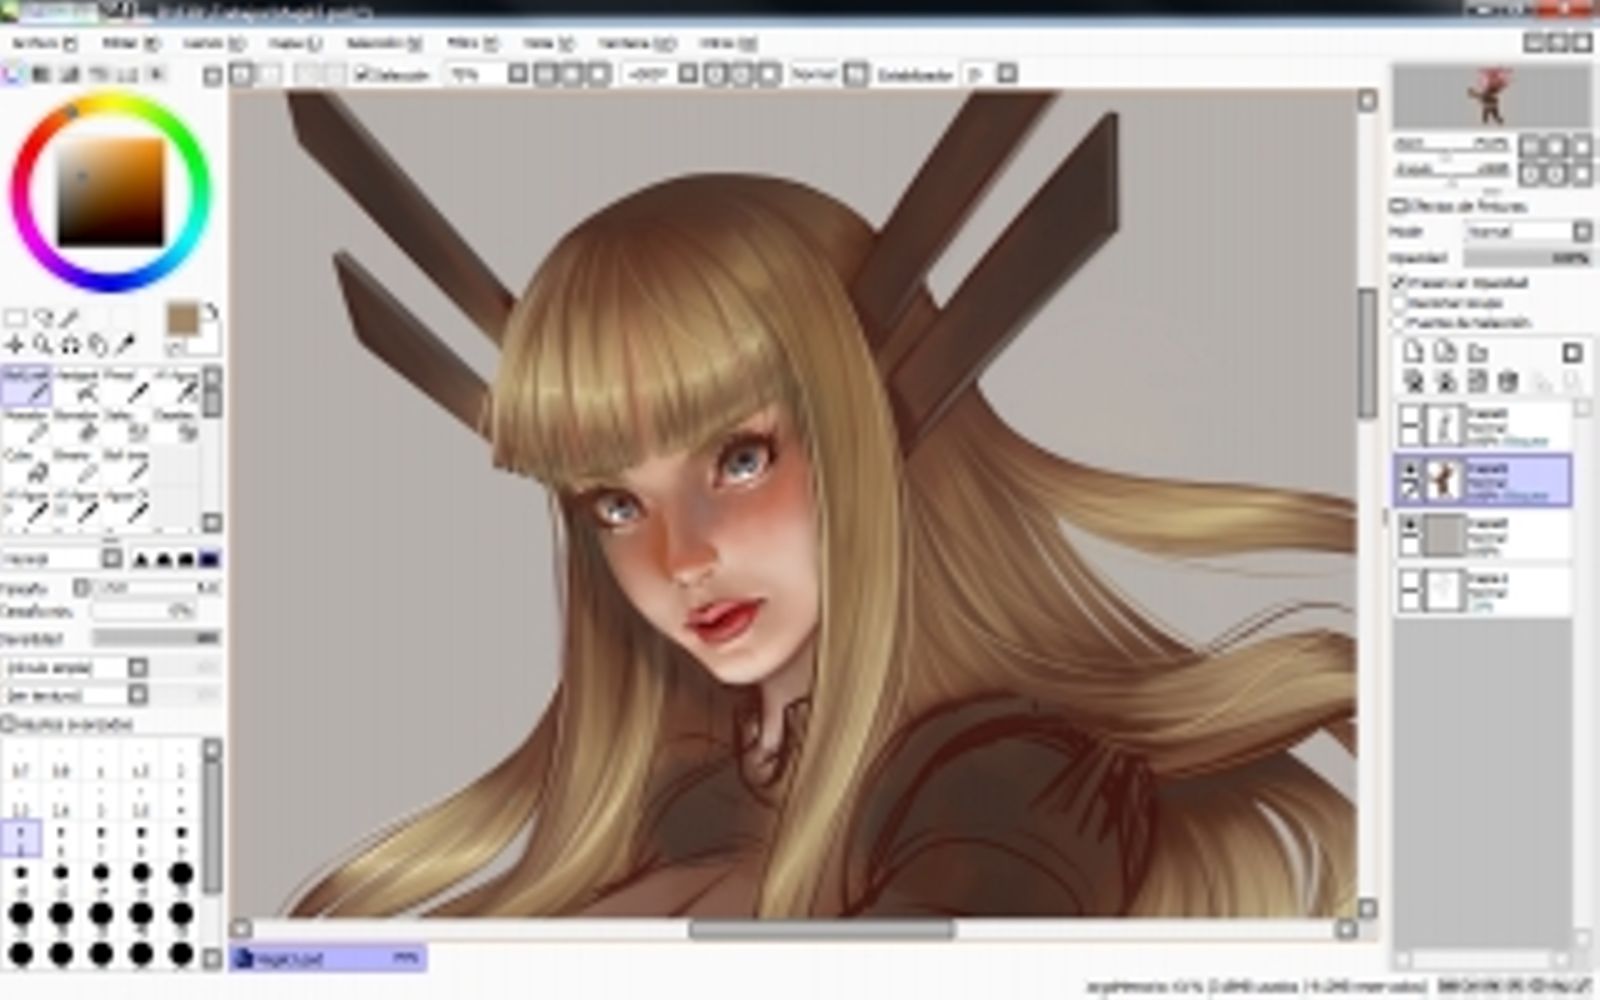Toggle the HSV slider panel icon
Screen dimensions: 1600x1000
click(x=71, y=74)
